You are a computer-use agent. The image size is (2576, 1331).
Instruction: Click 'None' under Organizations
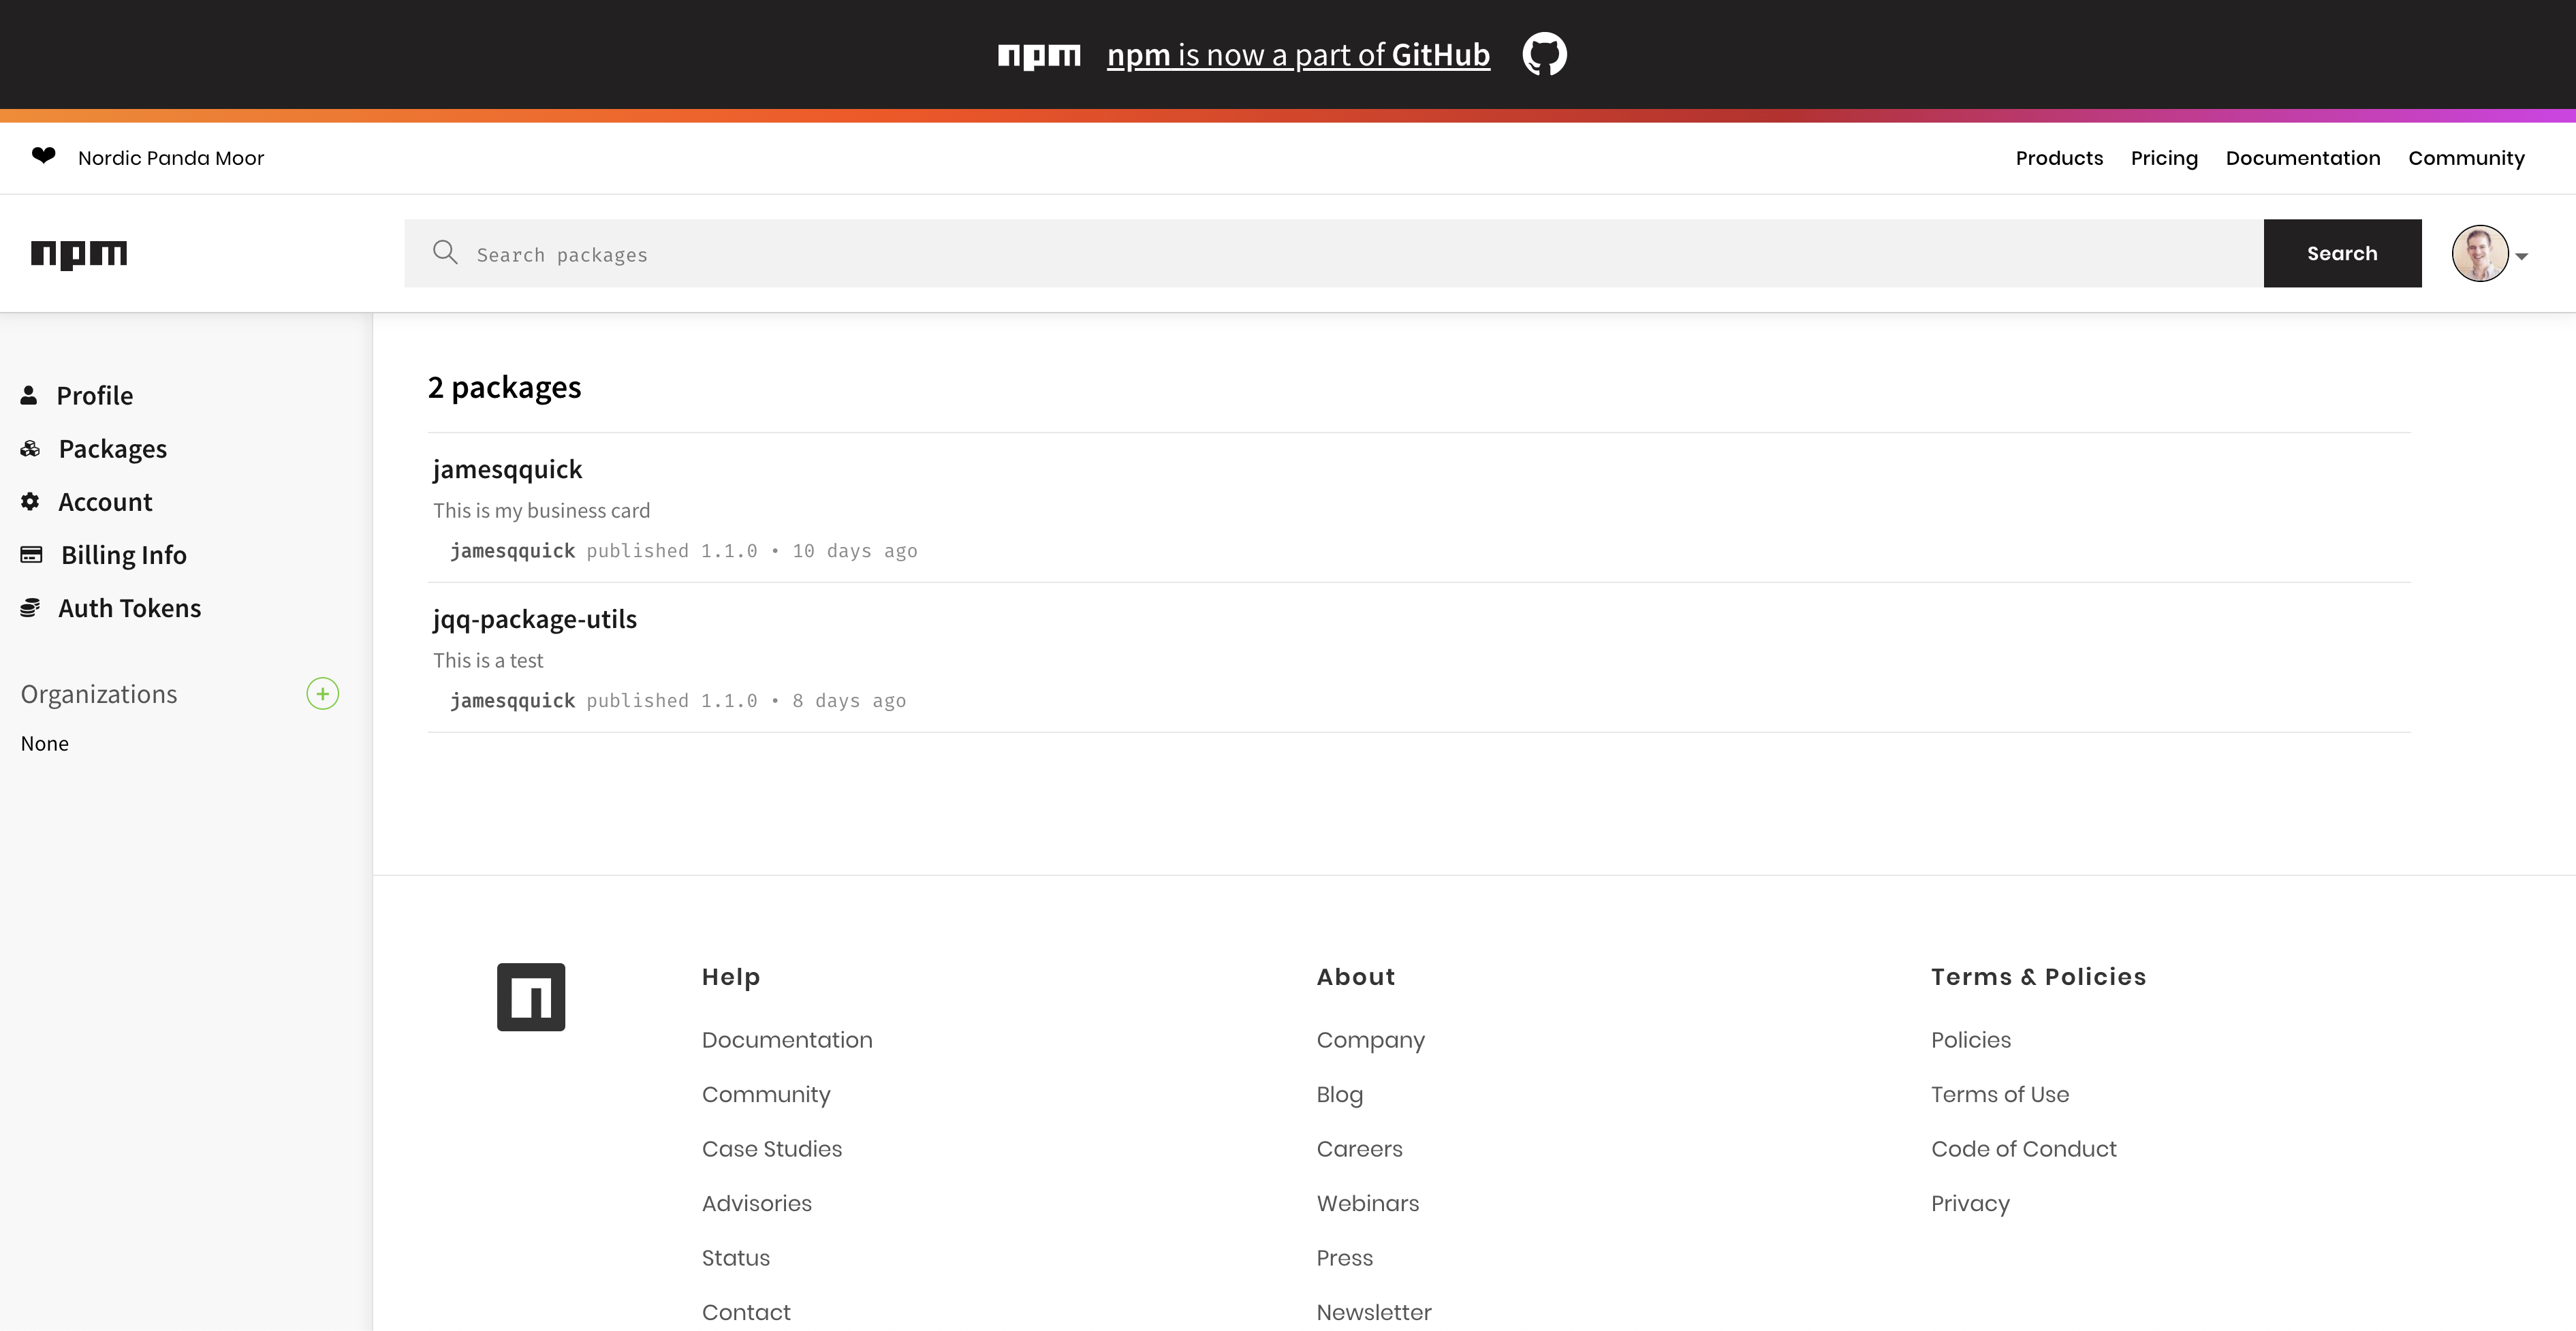tap(45, 743)
